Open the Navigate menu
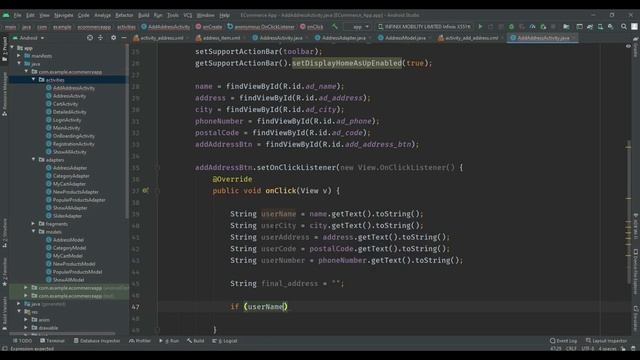The height and width of the screenshot is (360, 640). pos(64,15)
